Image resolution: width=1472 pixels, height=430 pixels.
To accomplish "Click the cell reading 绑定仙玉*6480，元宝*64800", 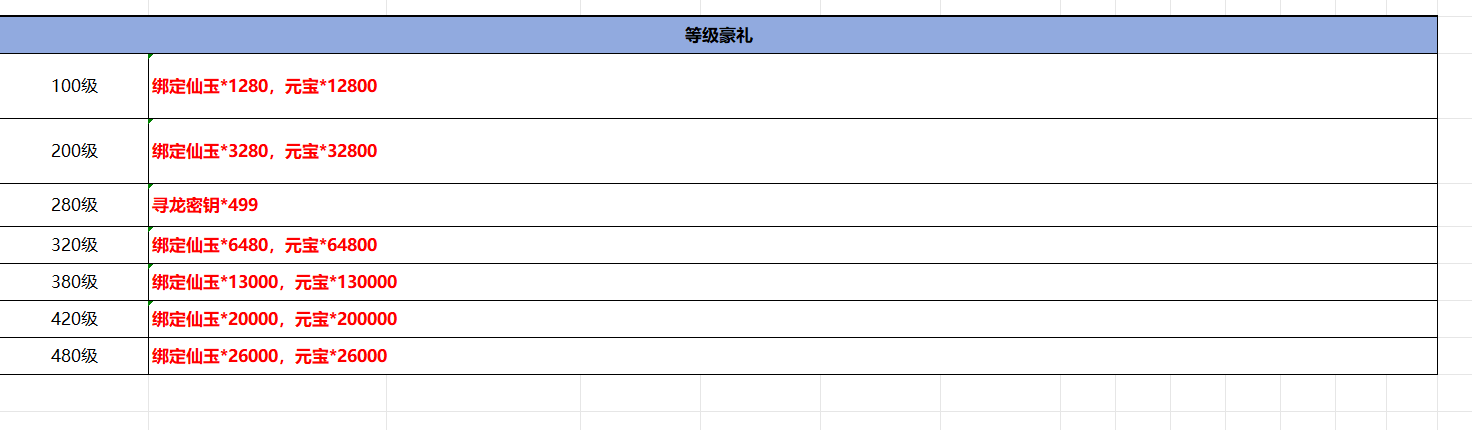I will (x=264, y=245).
